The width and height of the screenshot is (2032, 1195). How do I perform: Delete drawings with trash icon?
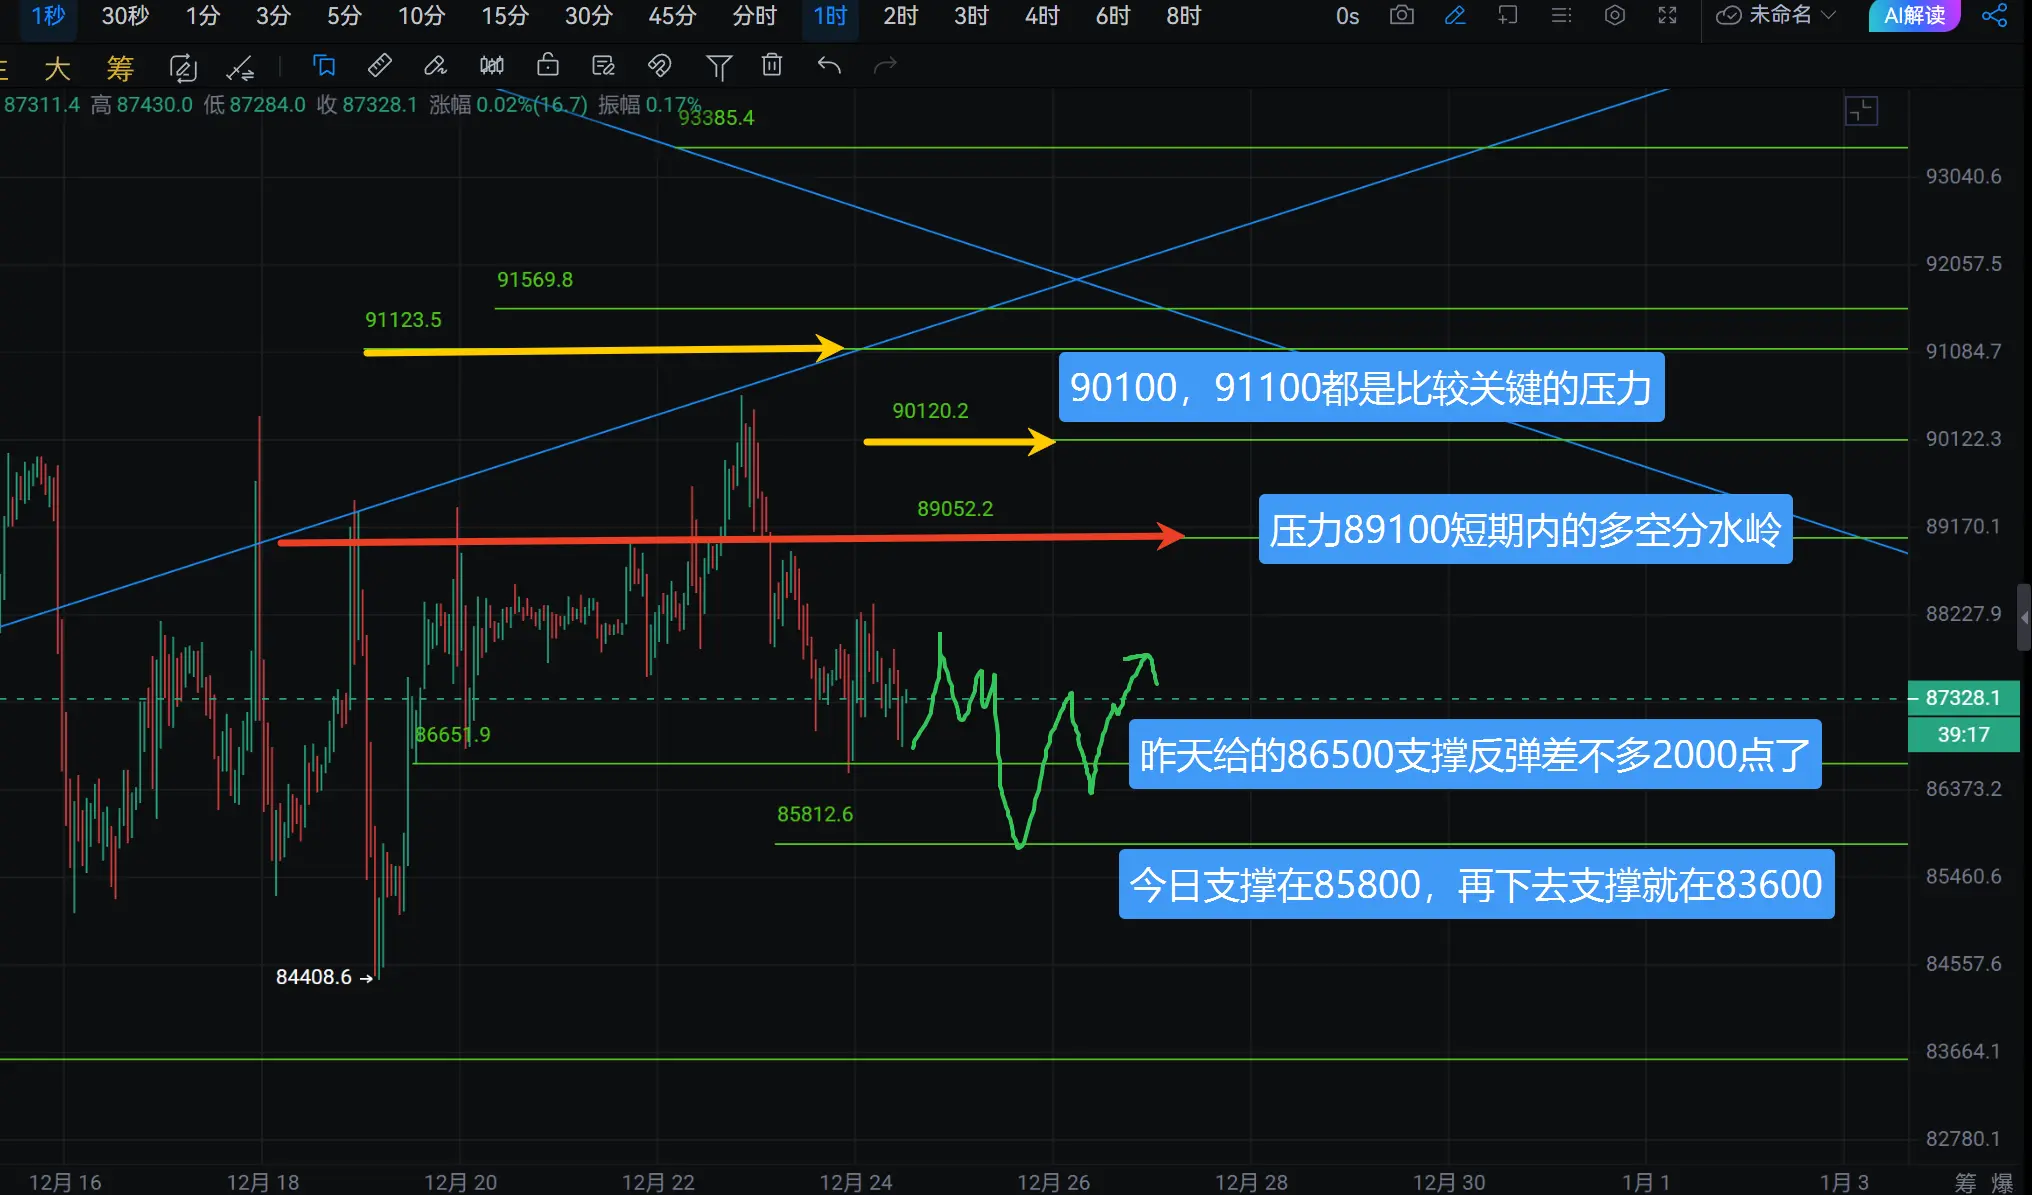(x=771, y=66)
